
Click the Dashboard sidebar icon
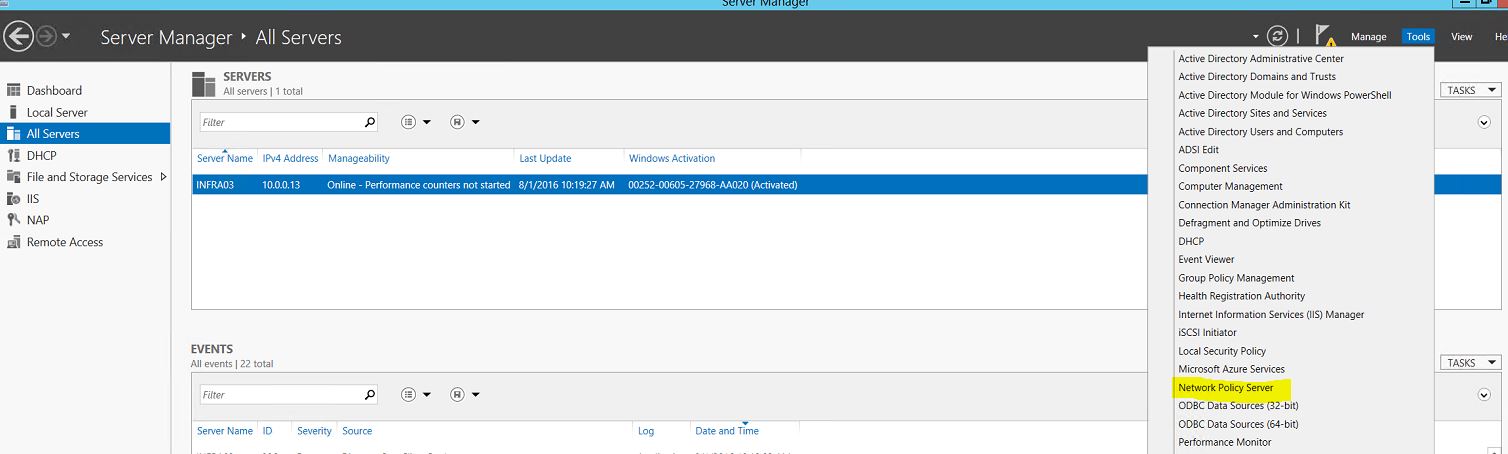(x=14, y=91)
